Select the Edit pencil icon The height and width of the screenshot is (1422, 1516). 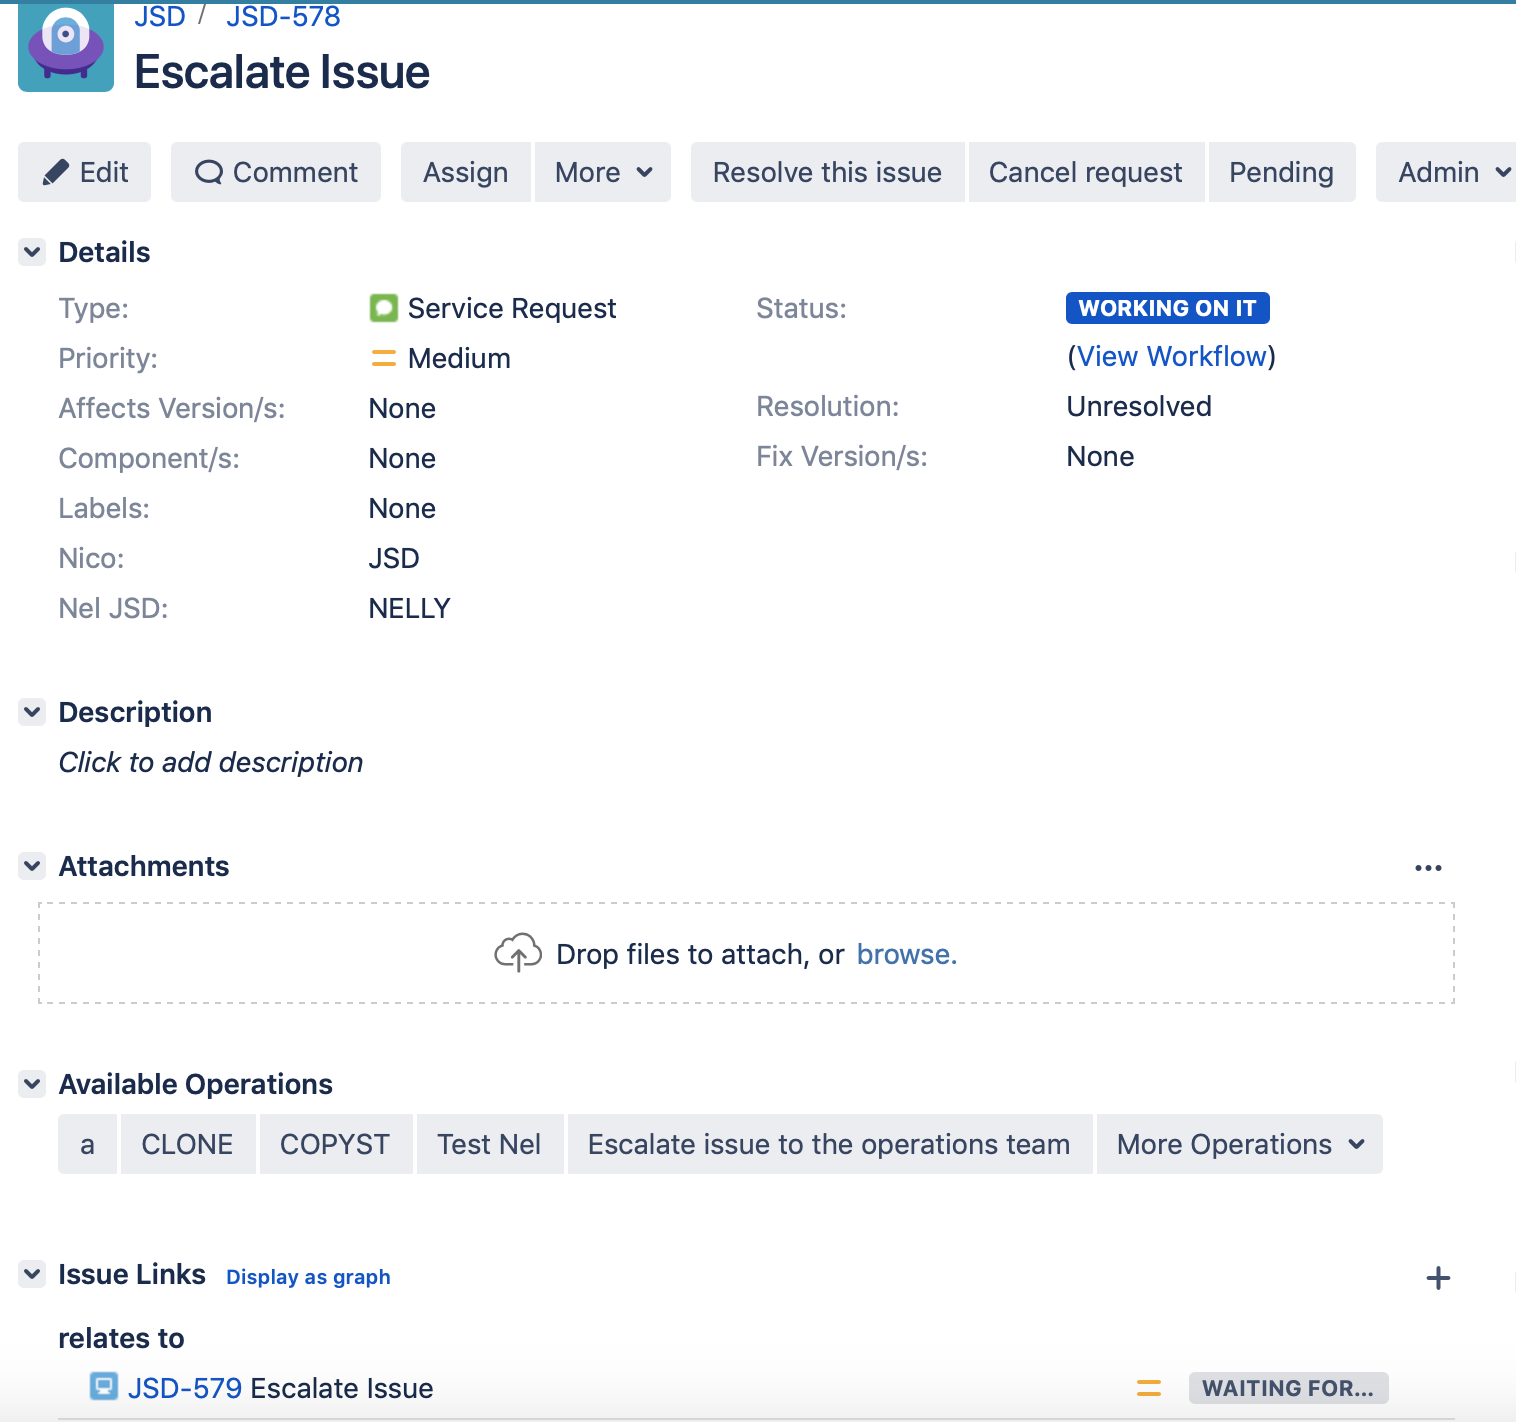(x=58, y=171)
